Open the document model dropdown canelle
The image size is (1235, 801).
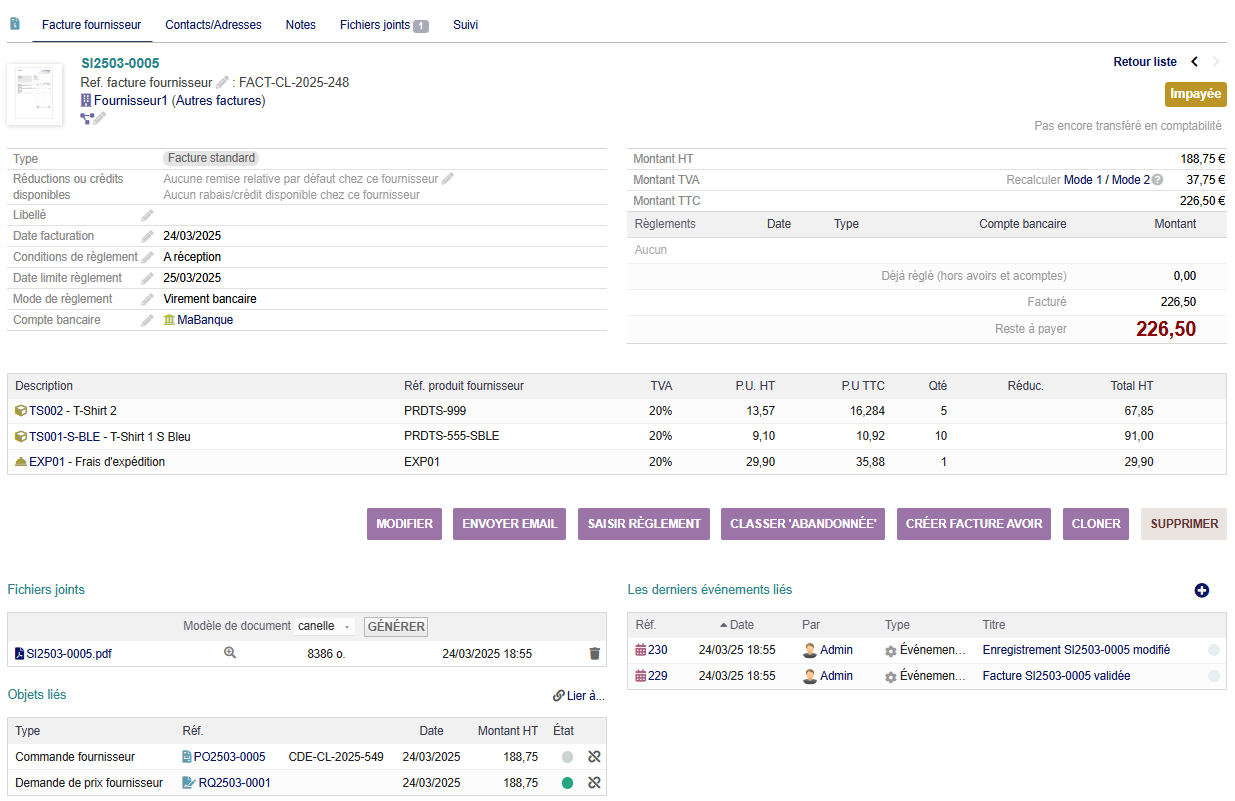(325, 627)
